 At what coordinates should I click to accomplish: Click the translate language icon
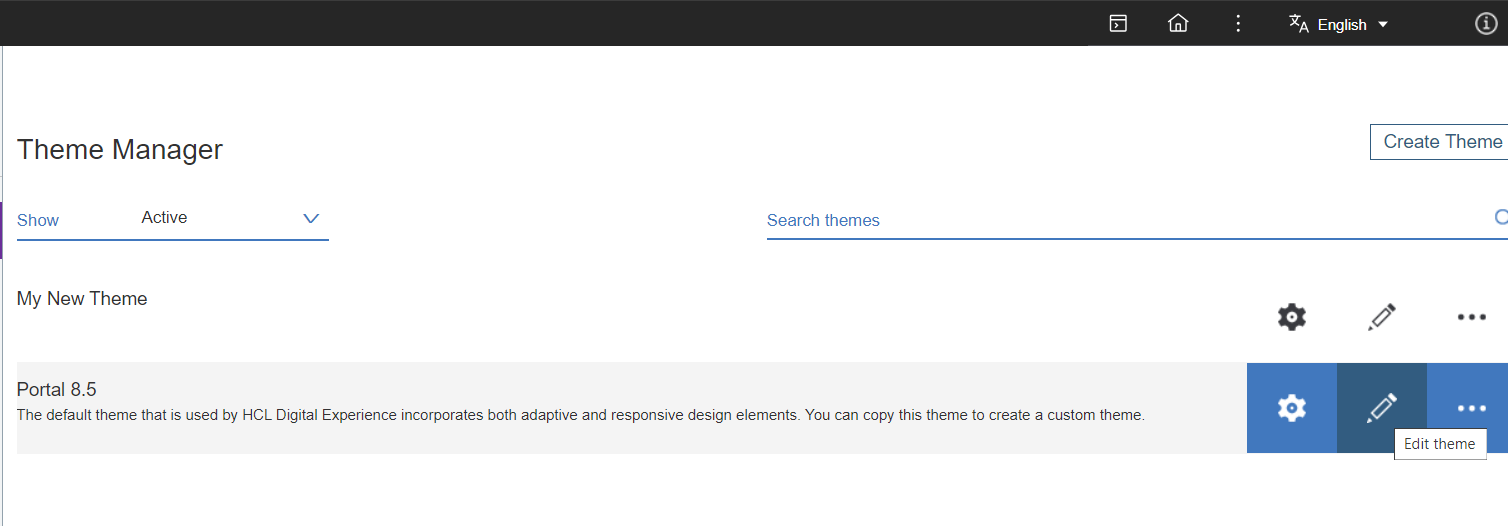(x=1299, y=24)
